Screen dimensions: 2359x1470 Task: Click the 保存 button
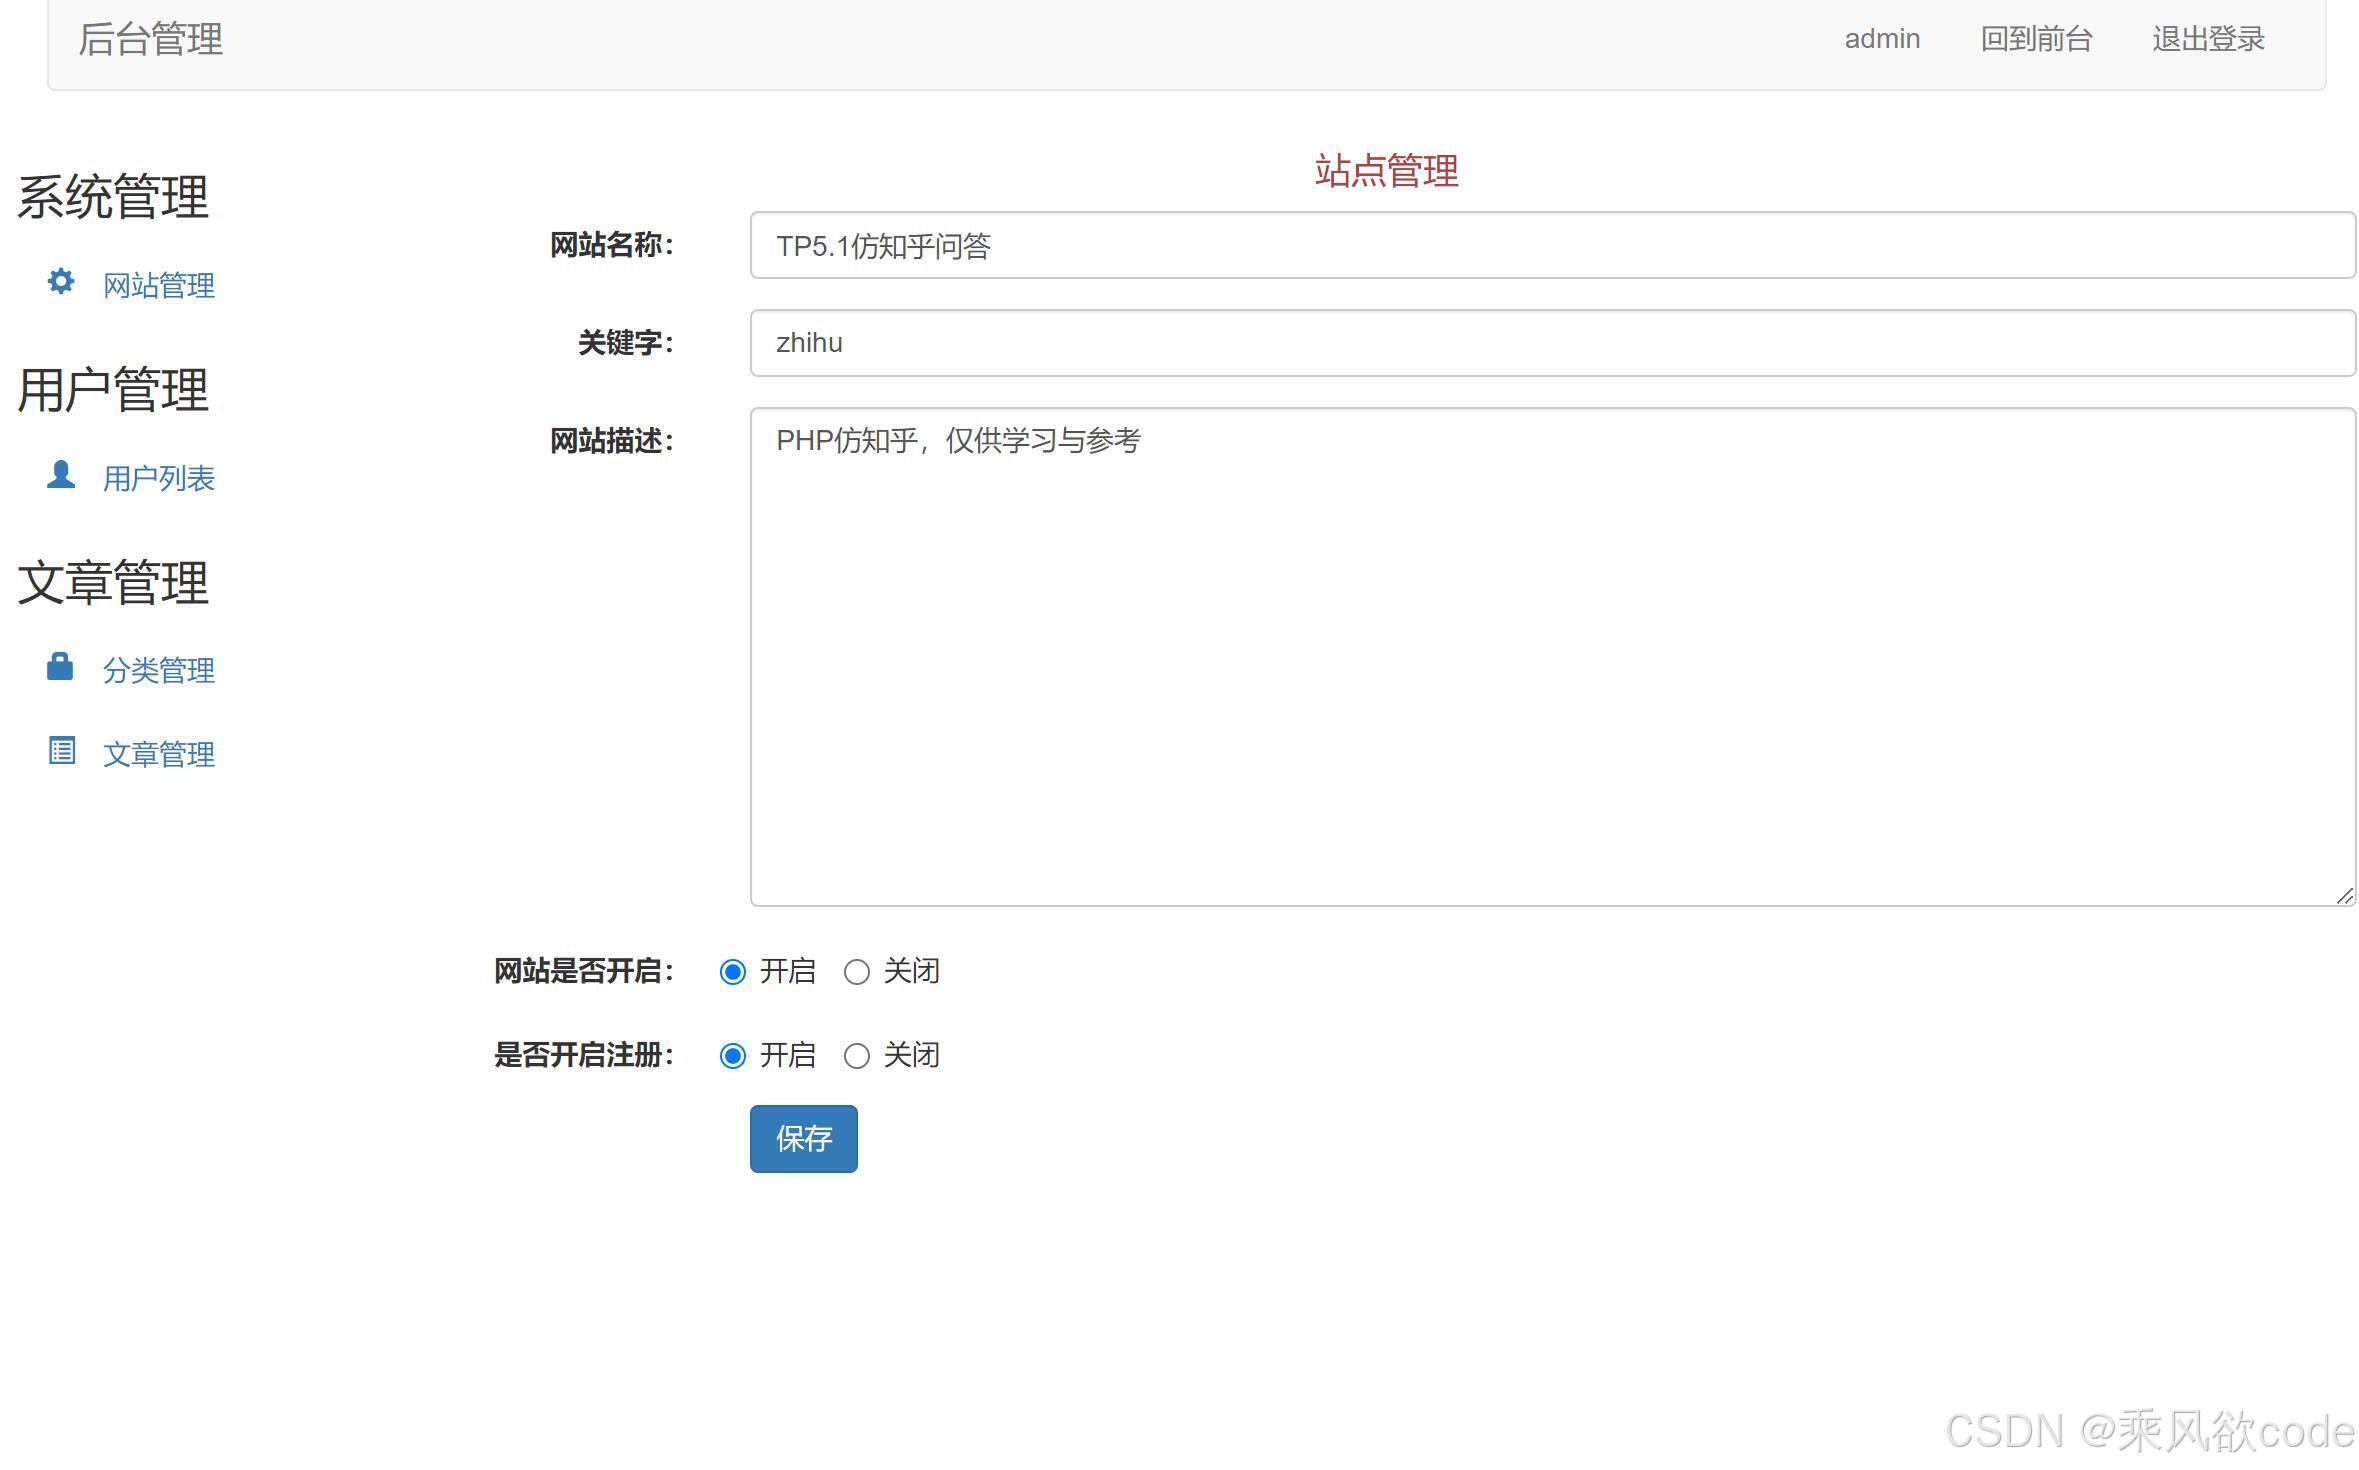coord(803,1138)
